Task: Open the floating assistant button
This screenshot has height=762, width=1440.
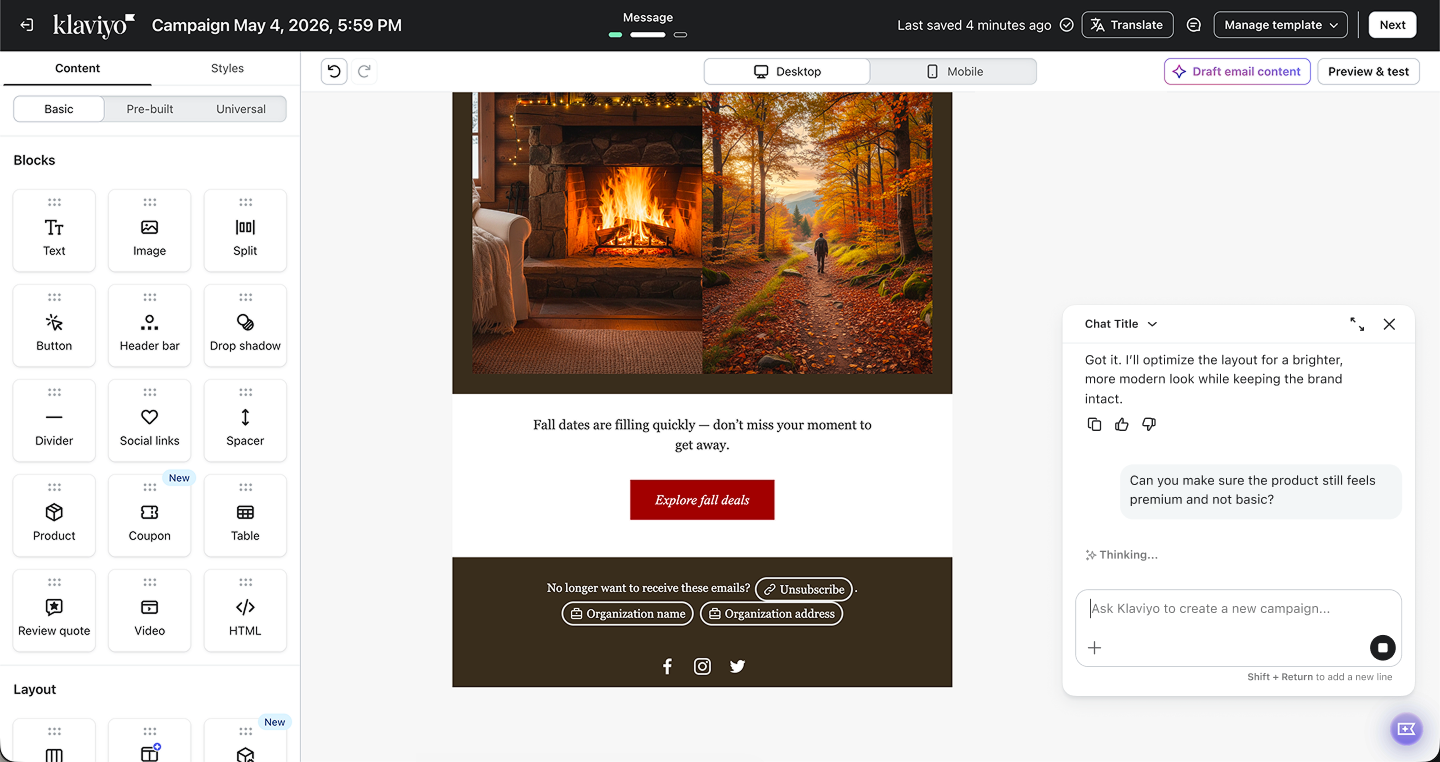Action: pyautogui.click(x=1407, y=729)
